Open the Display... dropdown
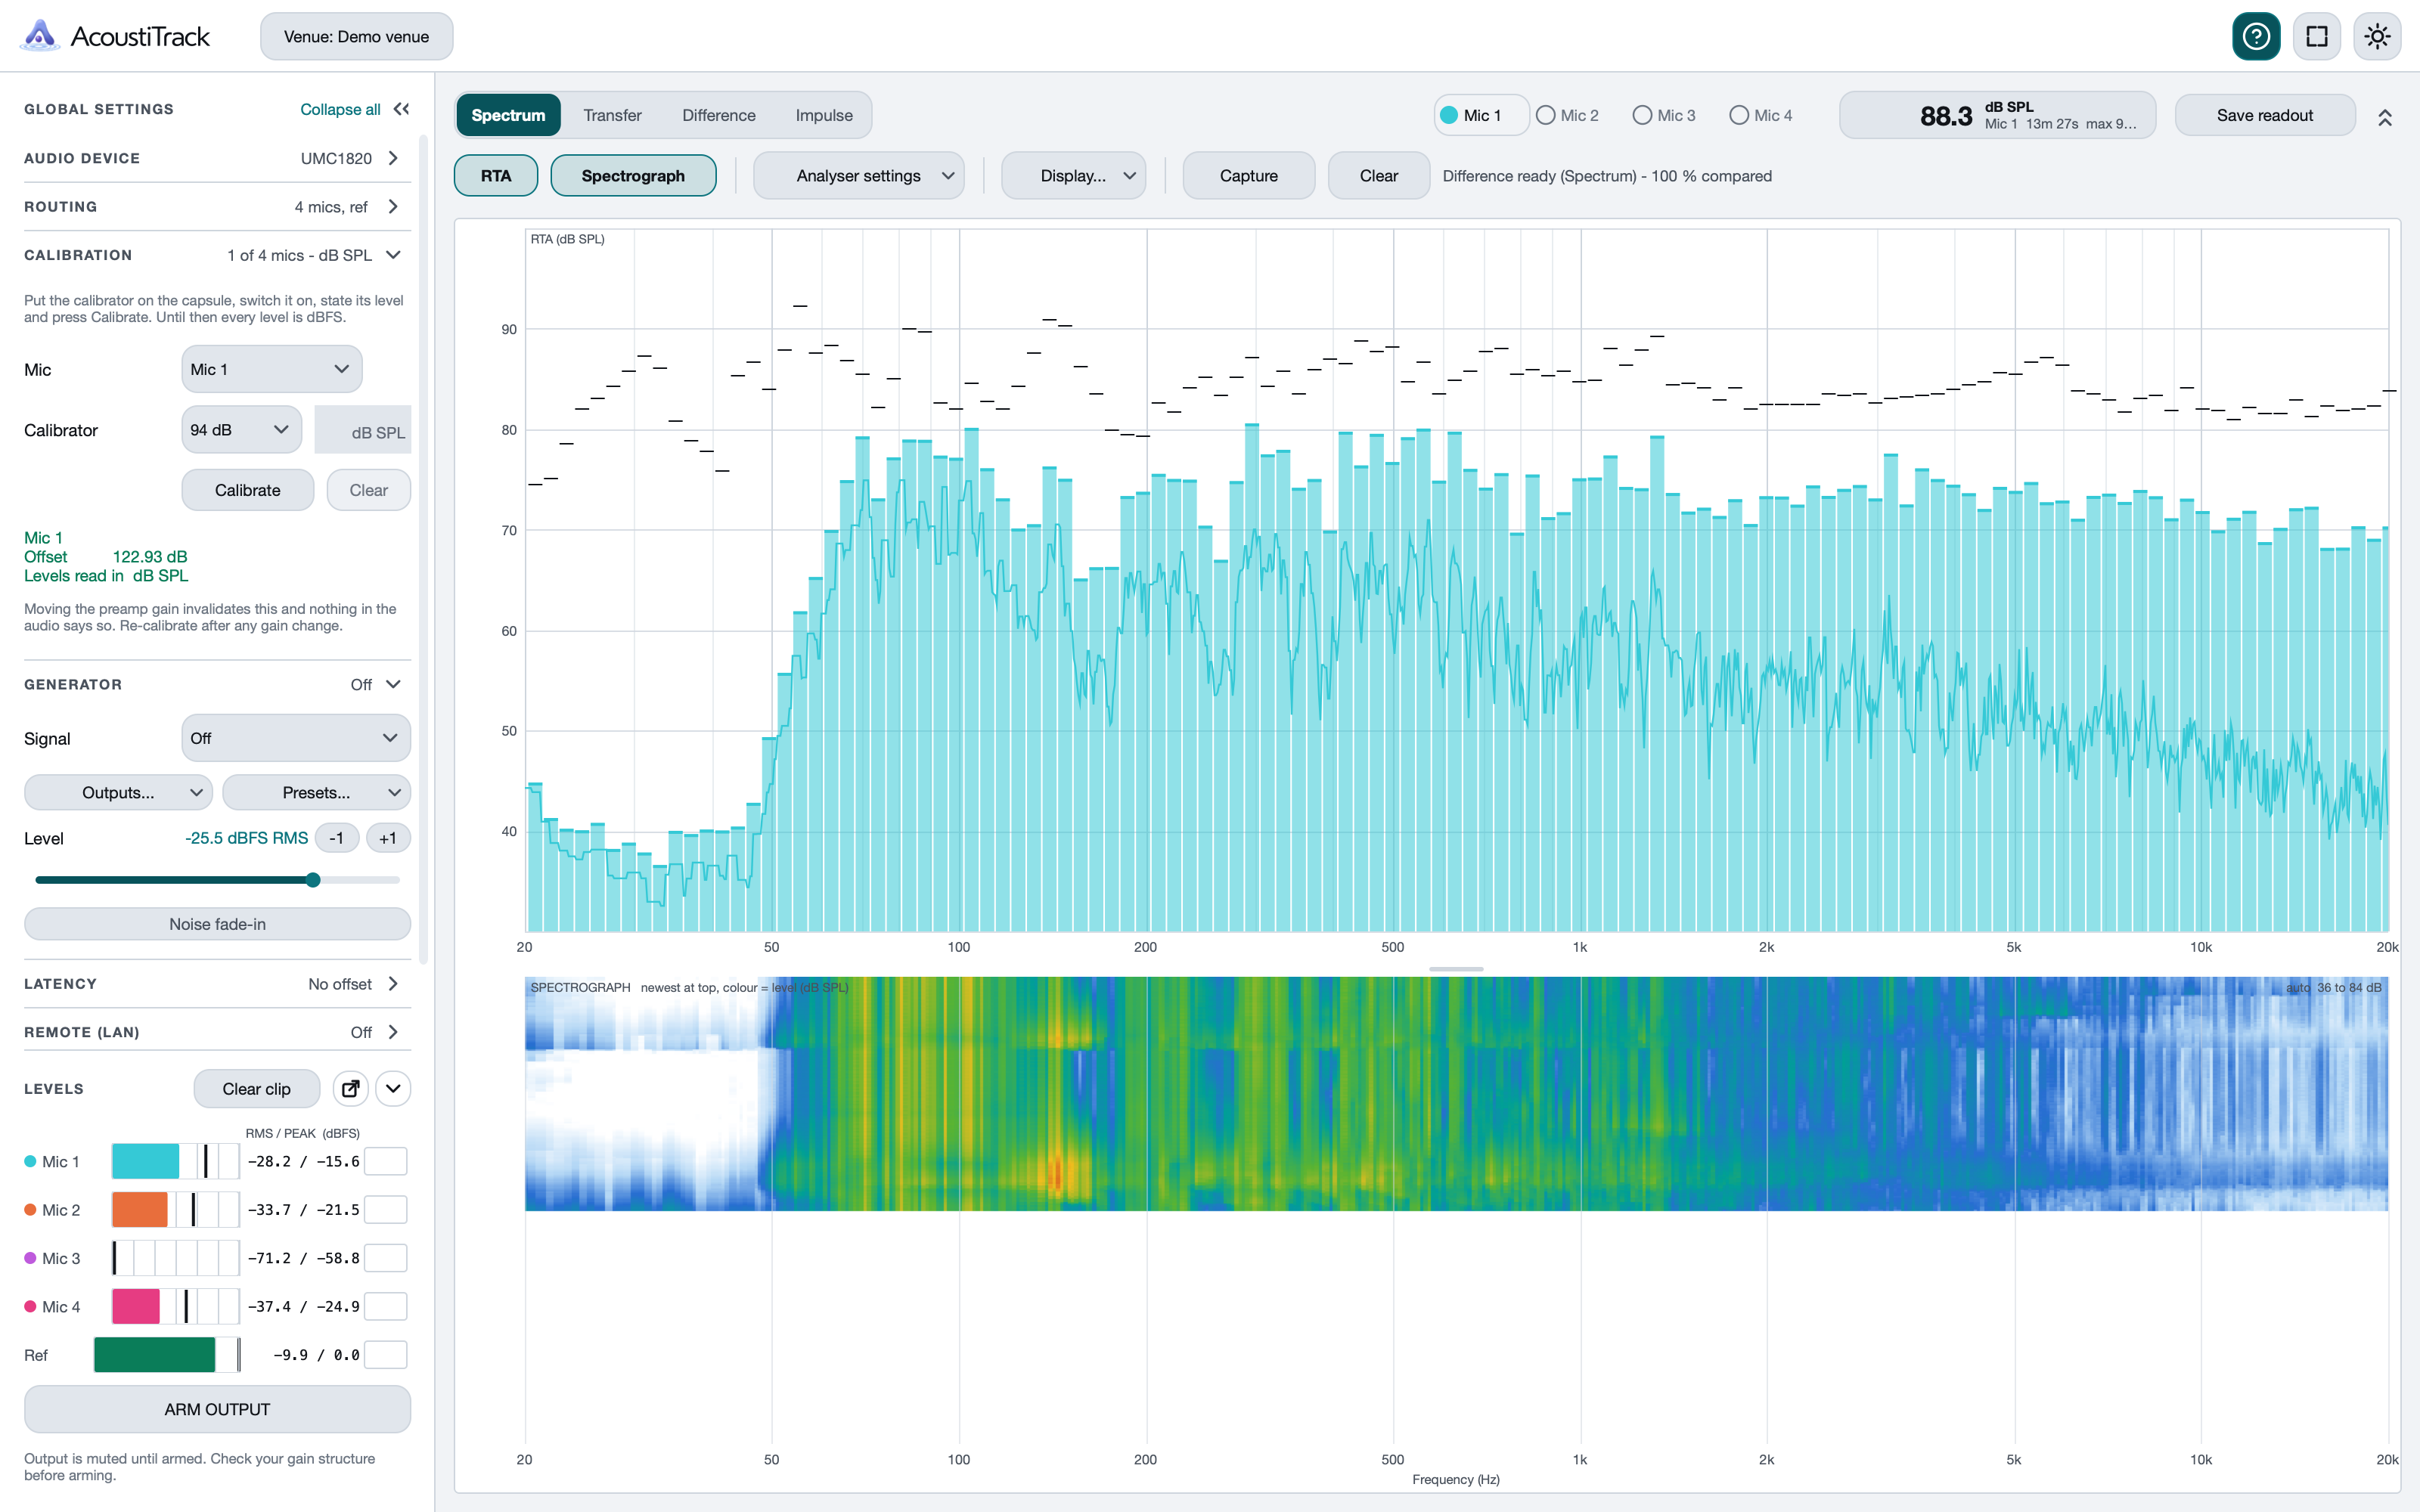 (1073, 175)
